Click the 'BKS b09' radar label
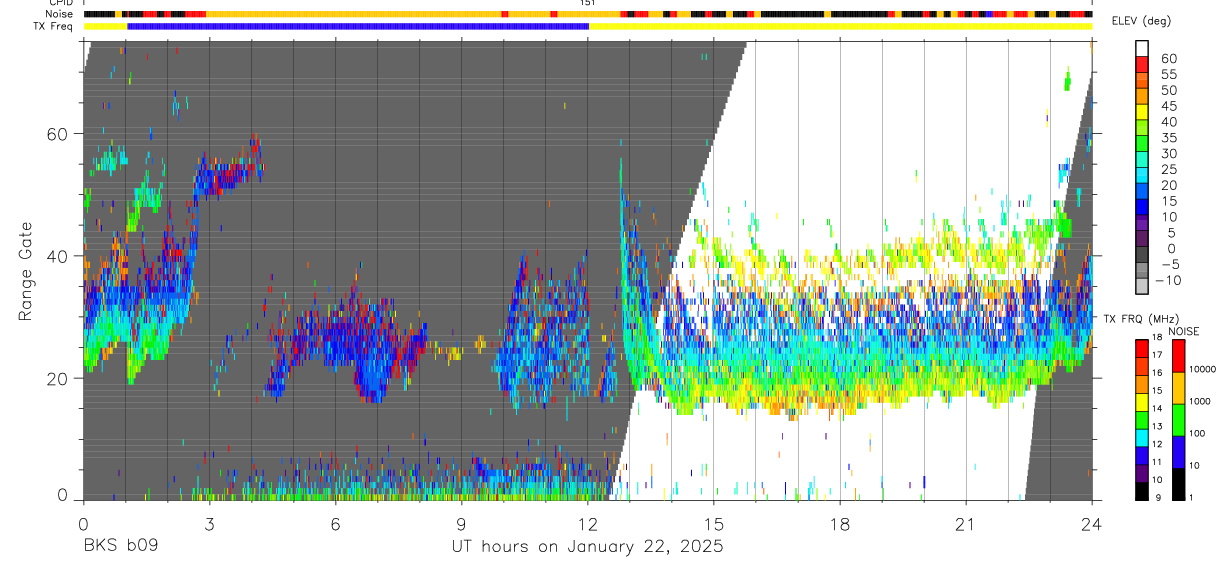The width and height of the screenshot is (1228, 567). click(x=120, y=547)
